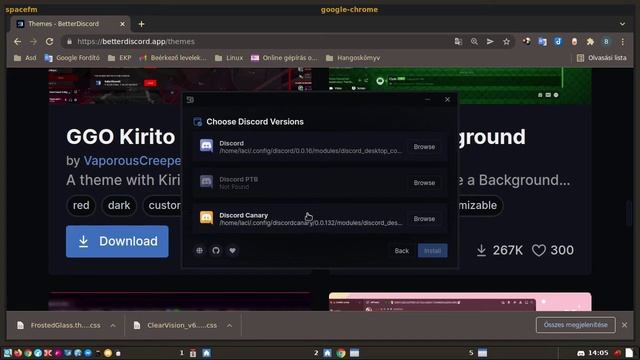Click the translate page icon in address bar

point(458,42)
